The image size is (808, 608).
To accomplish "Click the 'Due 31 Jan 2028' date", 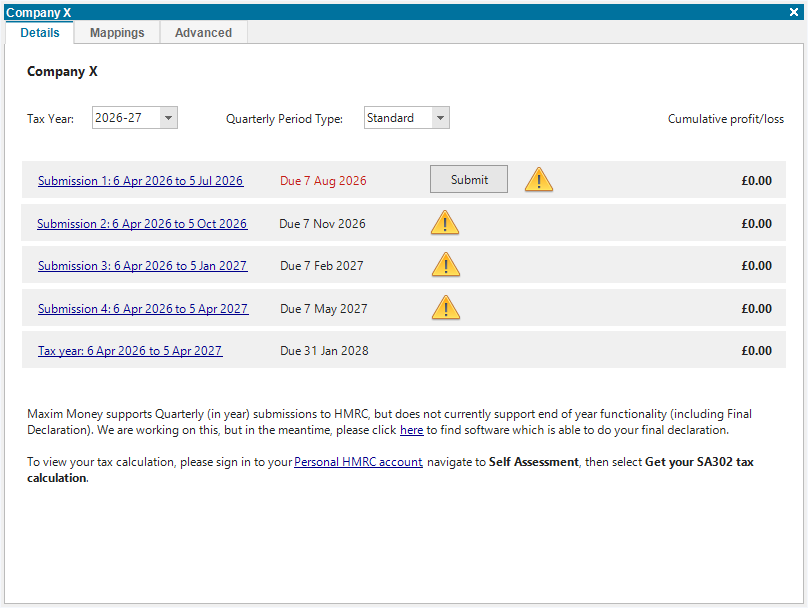I will tap(324, 351).
